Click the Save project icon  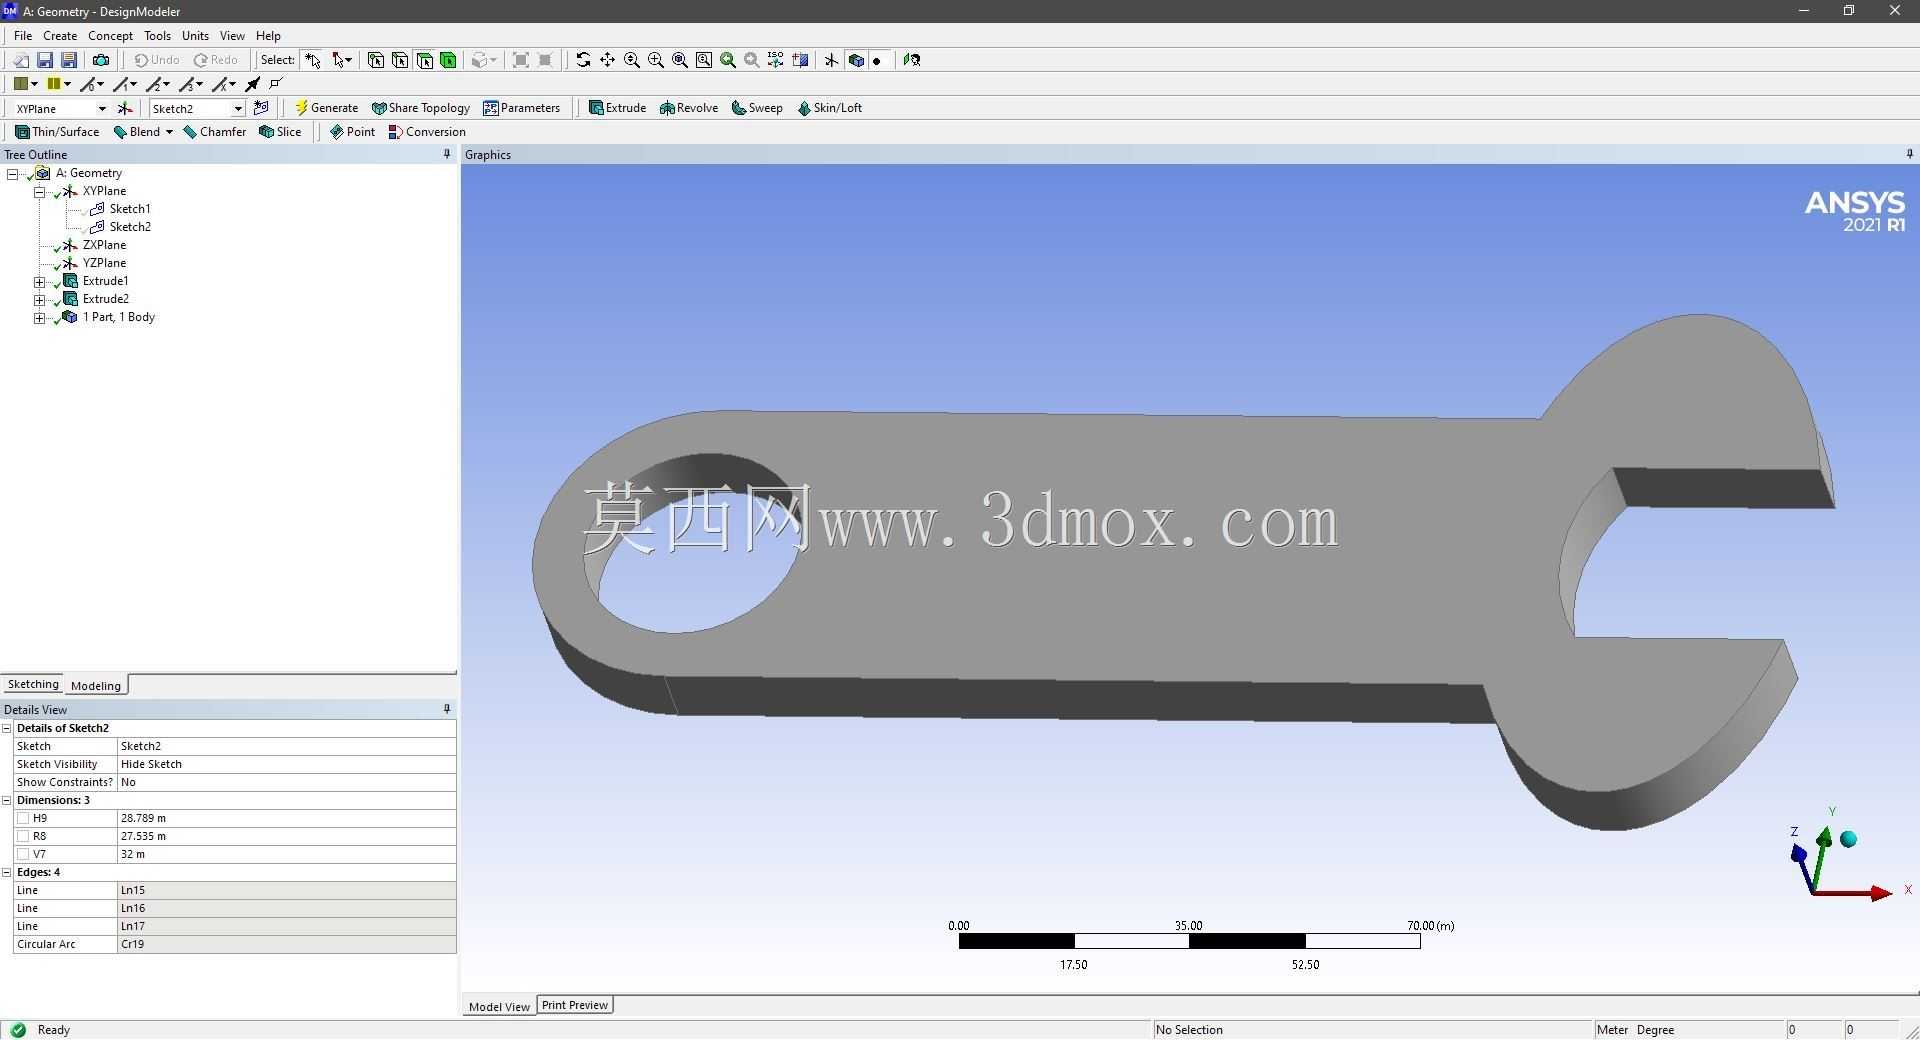click(x=44, y=60)
